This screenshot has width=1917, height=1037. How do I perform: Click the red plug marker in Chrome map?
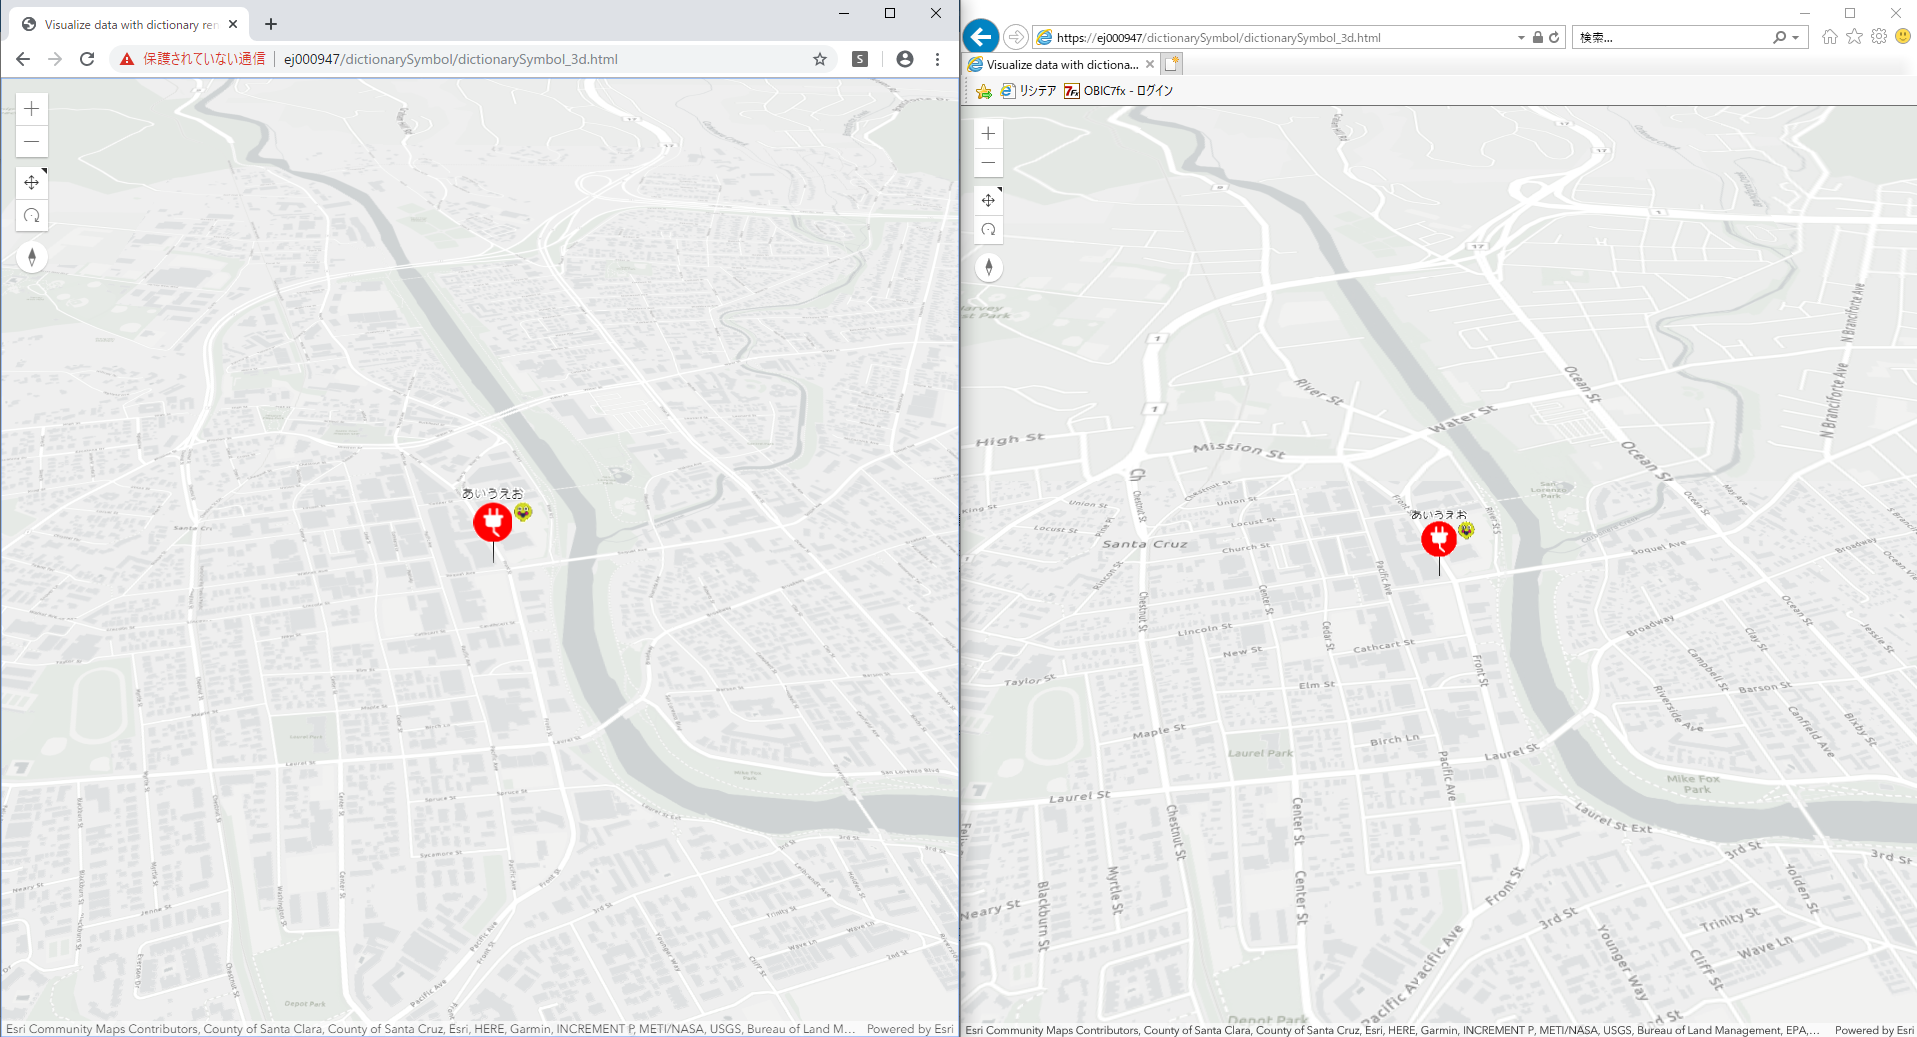(493, 522)
